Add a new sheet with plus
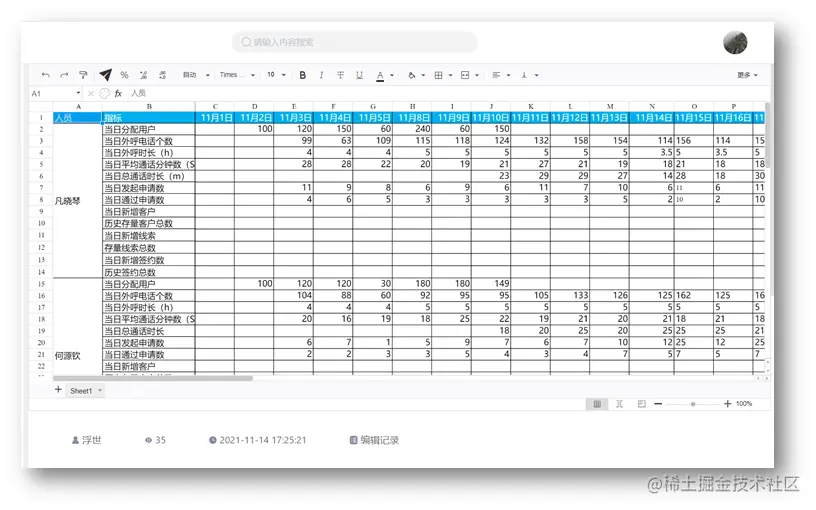 pos(58,390)
